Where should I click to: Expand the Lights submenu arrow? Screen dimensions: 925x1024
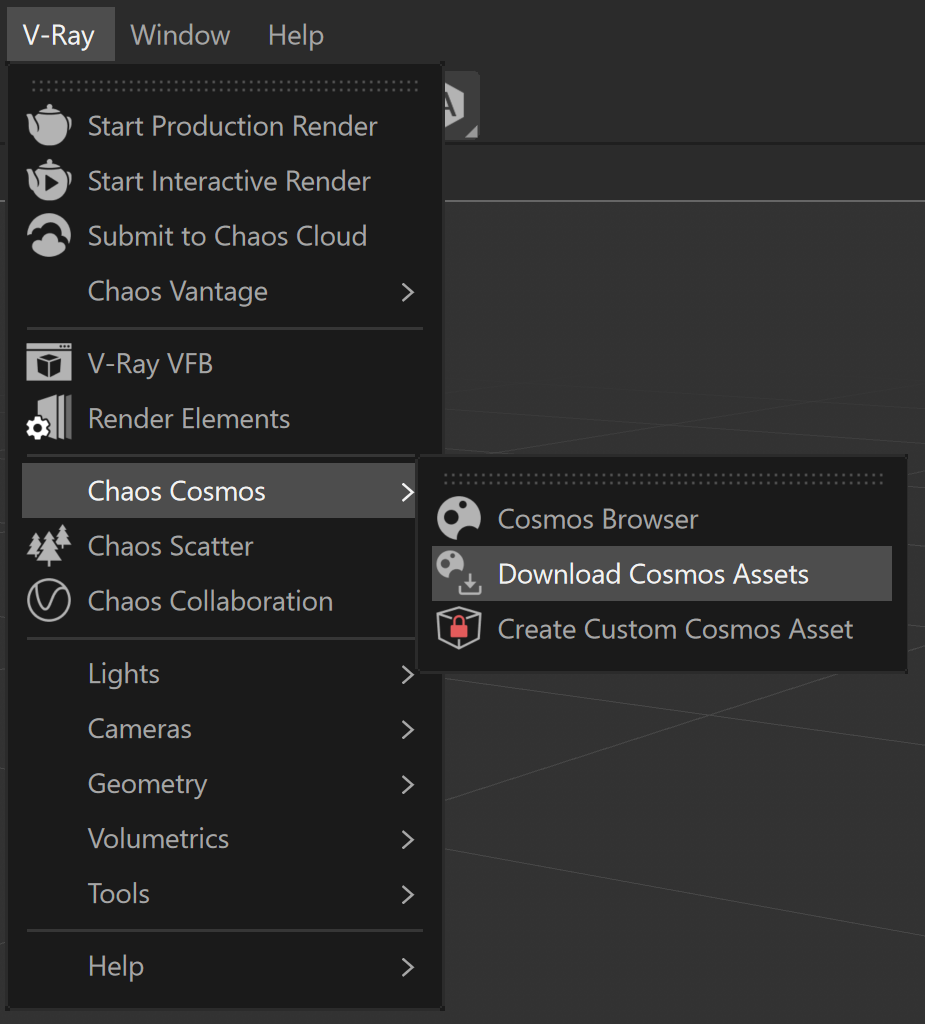pyautogui.click(x=408, y=675)
